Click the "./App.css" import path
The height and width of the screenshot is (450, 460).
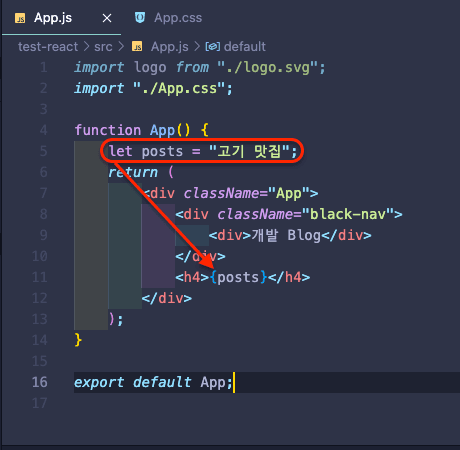coord(179,89)
